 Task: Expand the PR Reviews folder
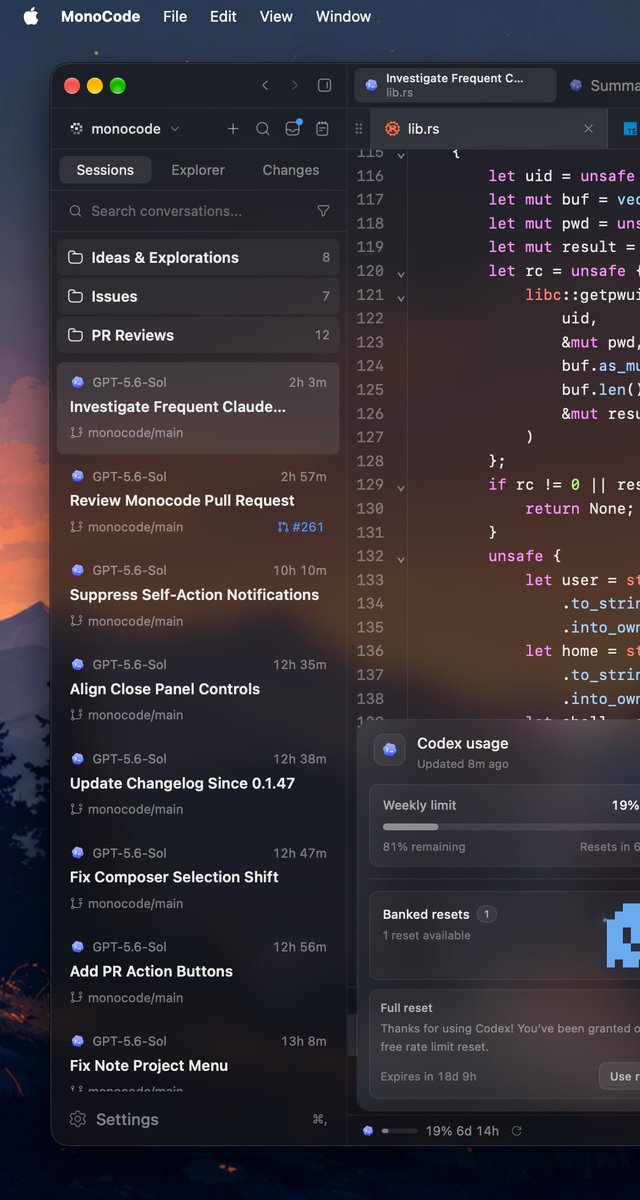198,335
